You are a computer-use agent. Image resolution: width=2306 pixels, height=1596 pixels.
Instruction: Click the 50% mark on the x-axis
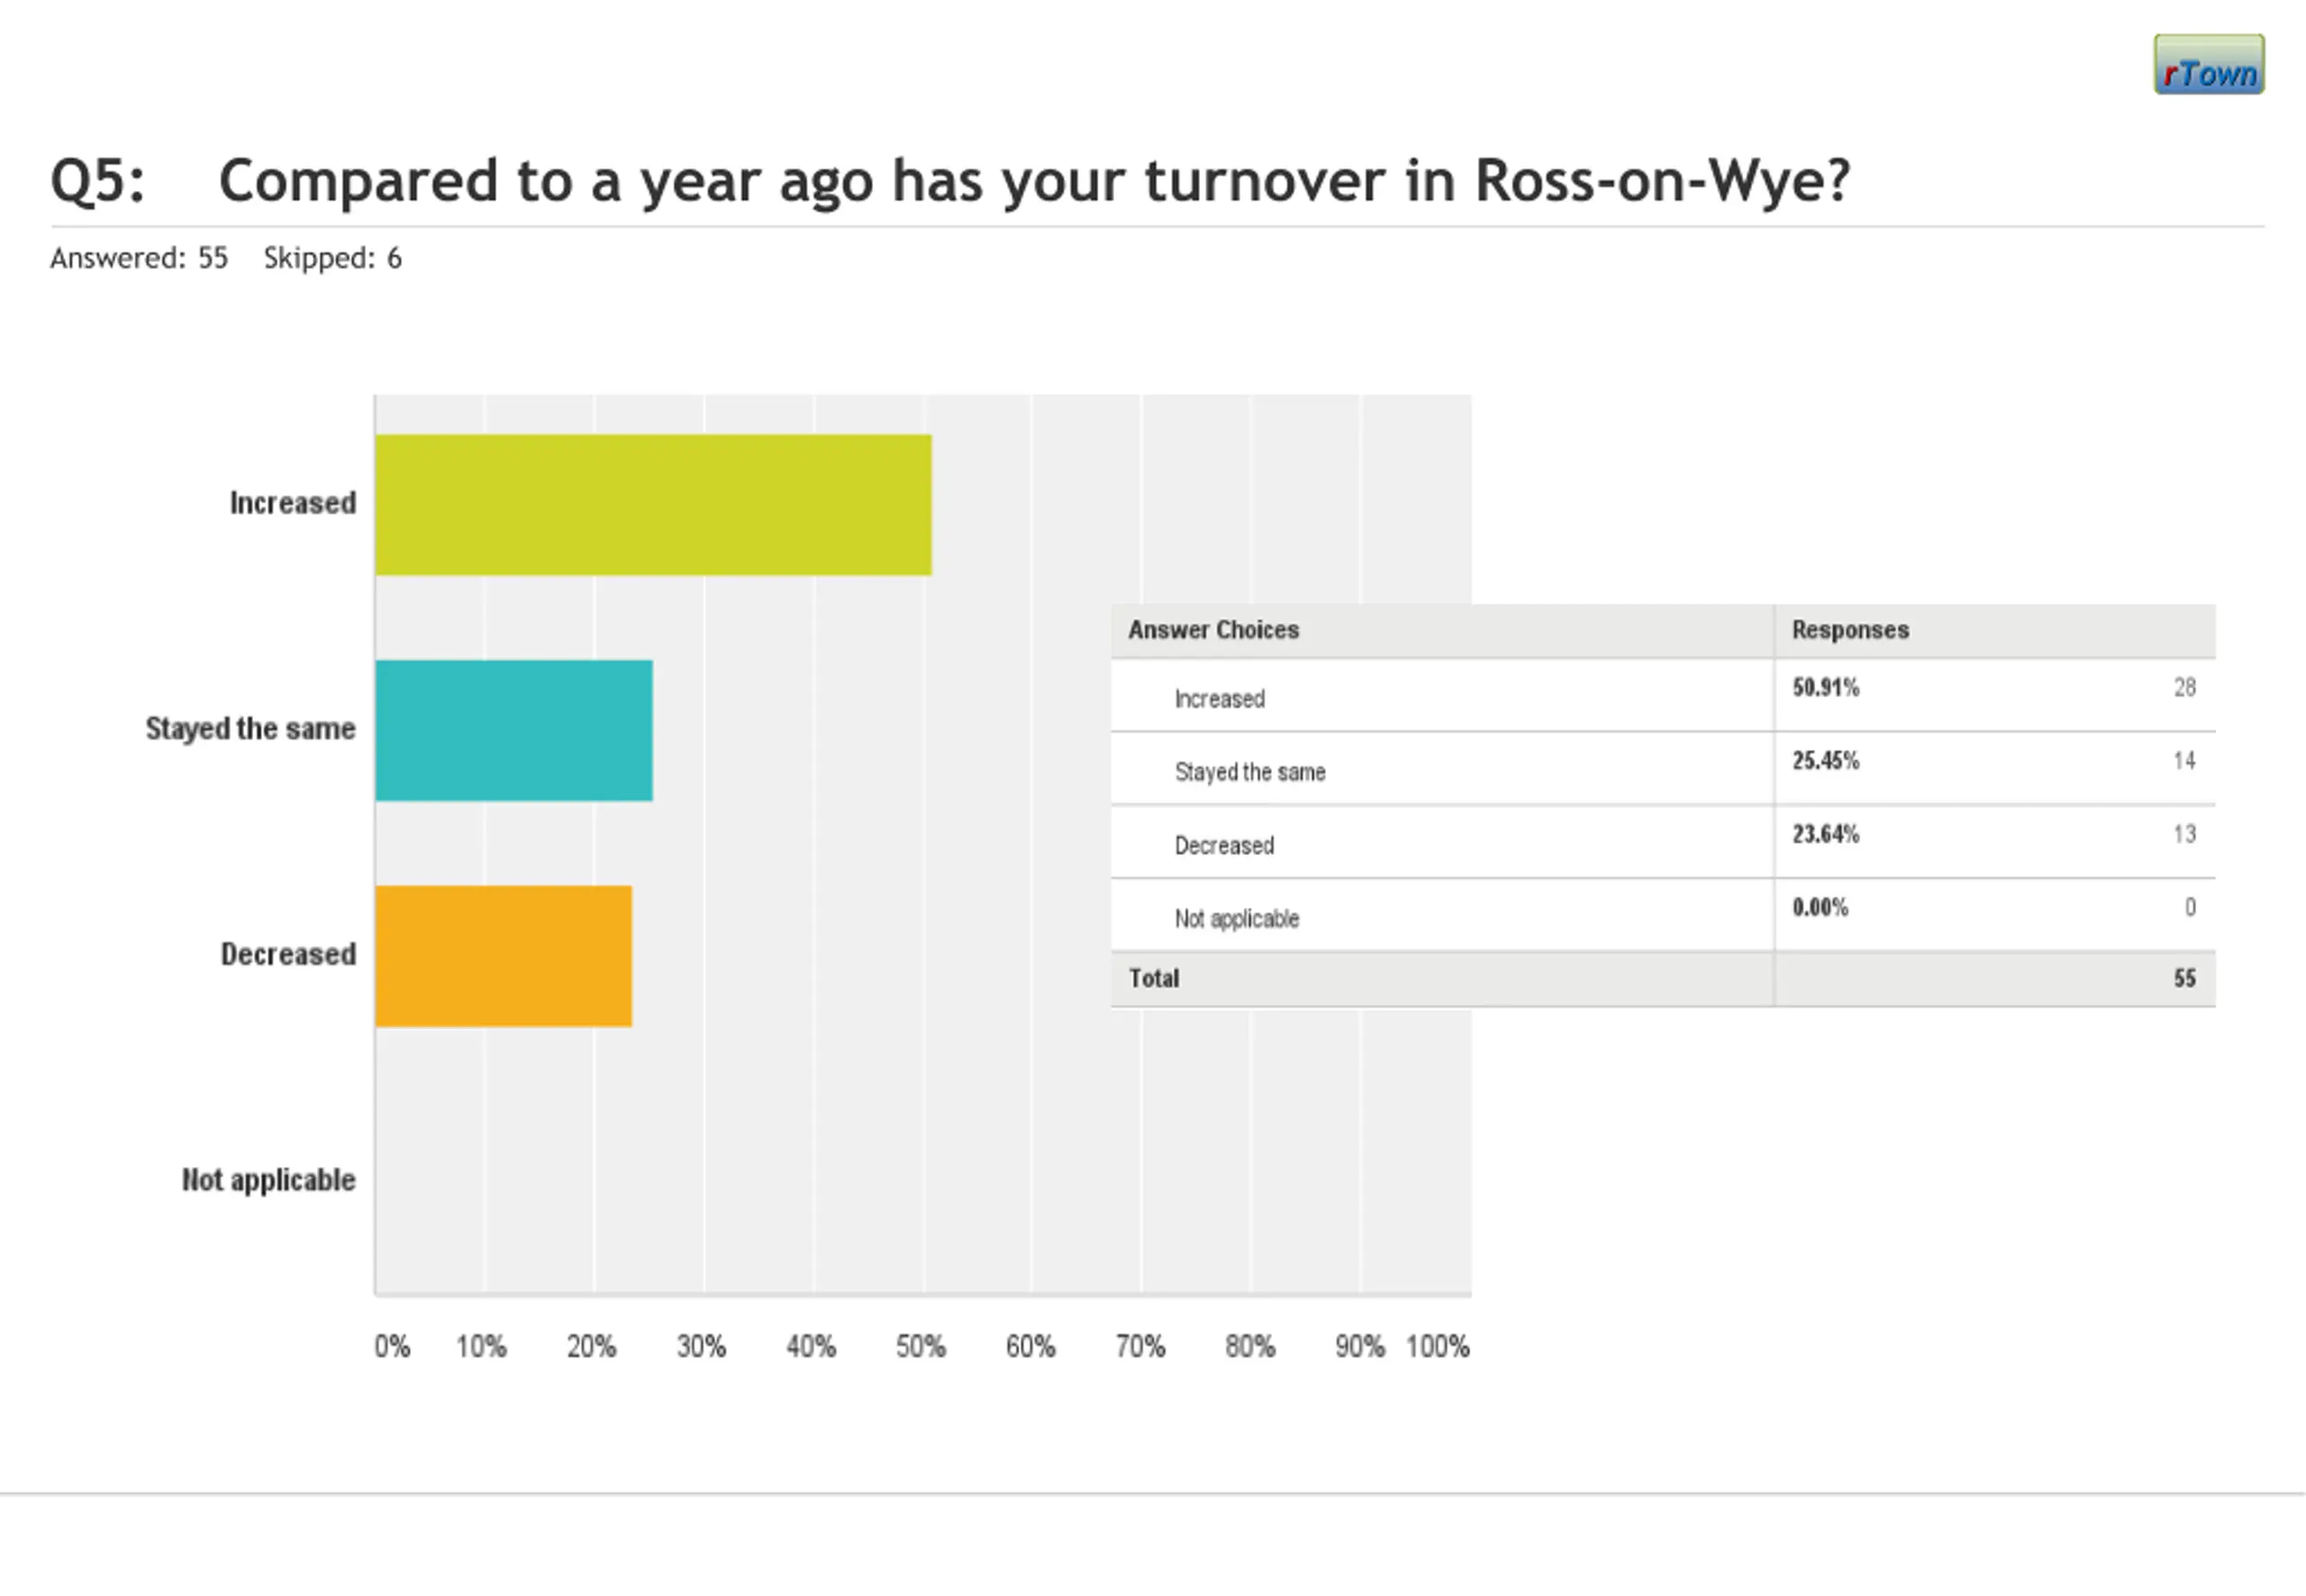920,1346
